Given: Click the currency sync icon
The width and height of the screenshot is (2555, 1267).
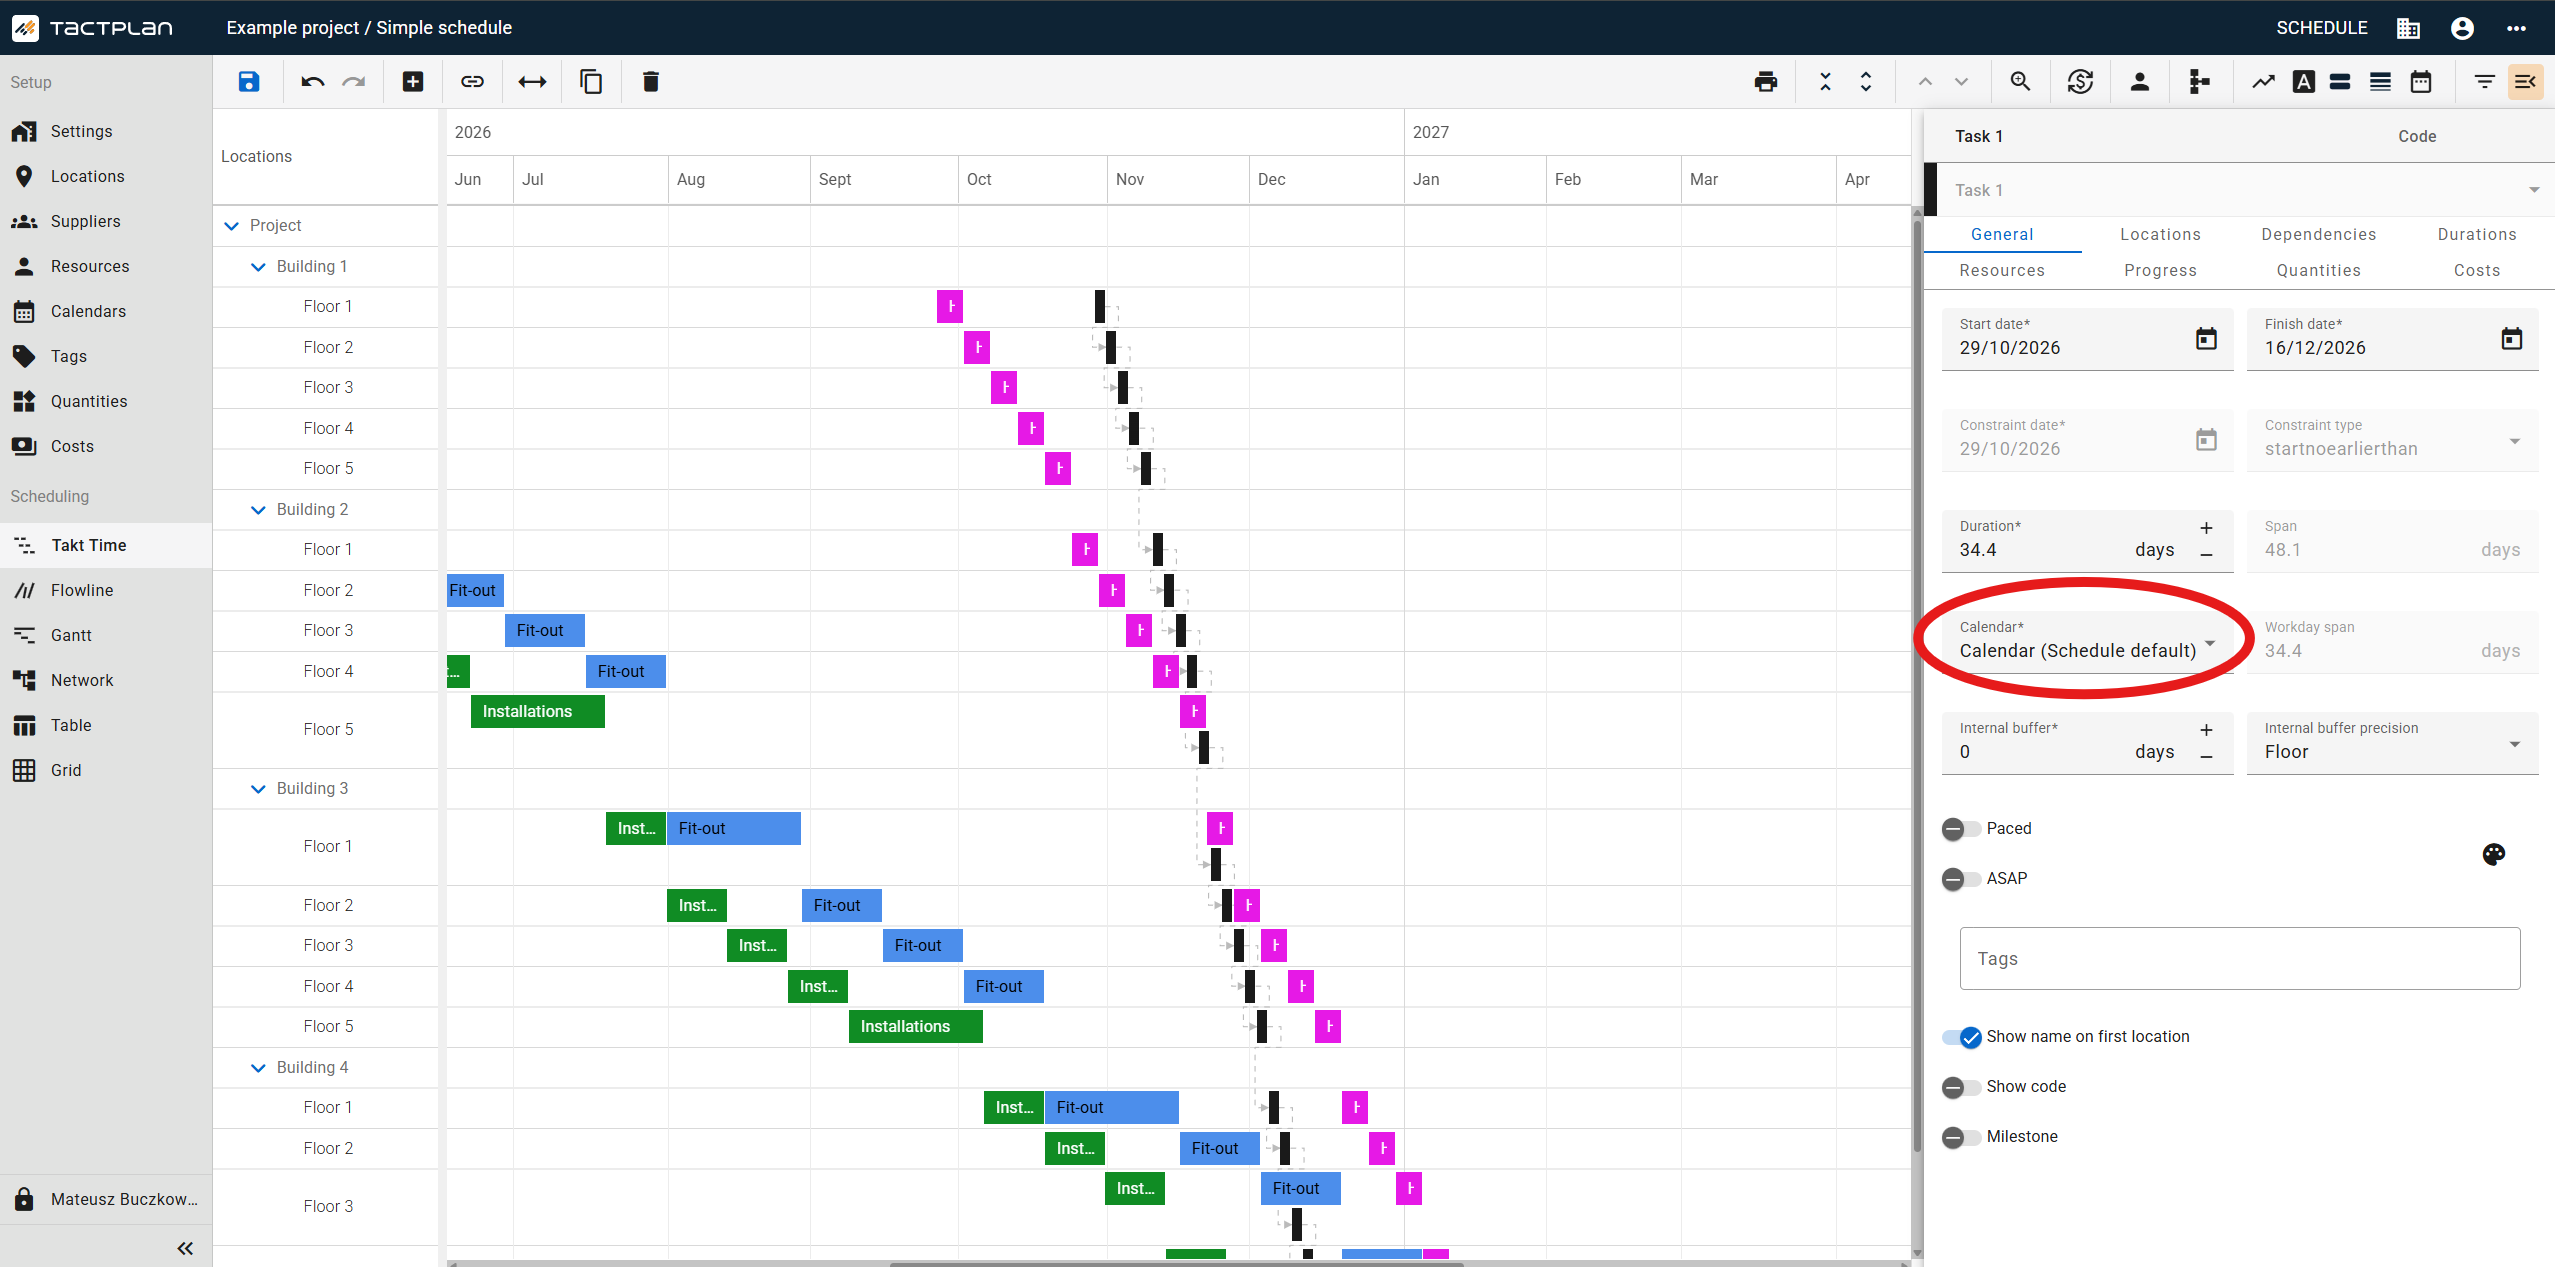Looking at the screenshot, I should coord(2081,82).
